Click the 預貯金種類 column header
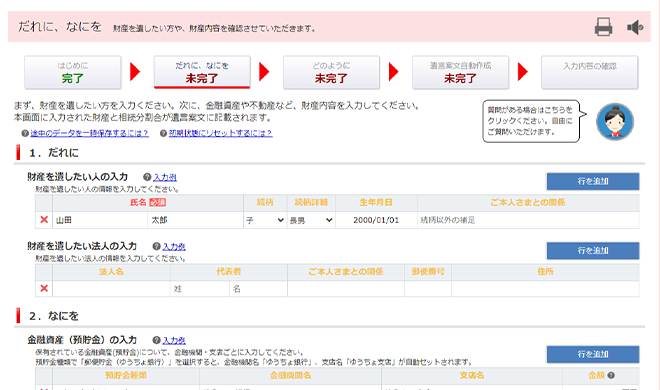This screenshot has height=390, width=660. pos(126,375)
